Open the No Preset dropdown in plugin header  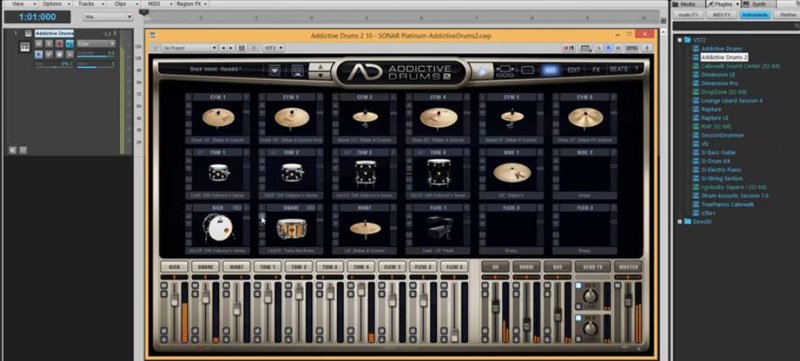coord(190,48)
